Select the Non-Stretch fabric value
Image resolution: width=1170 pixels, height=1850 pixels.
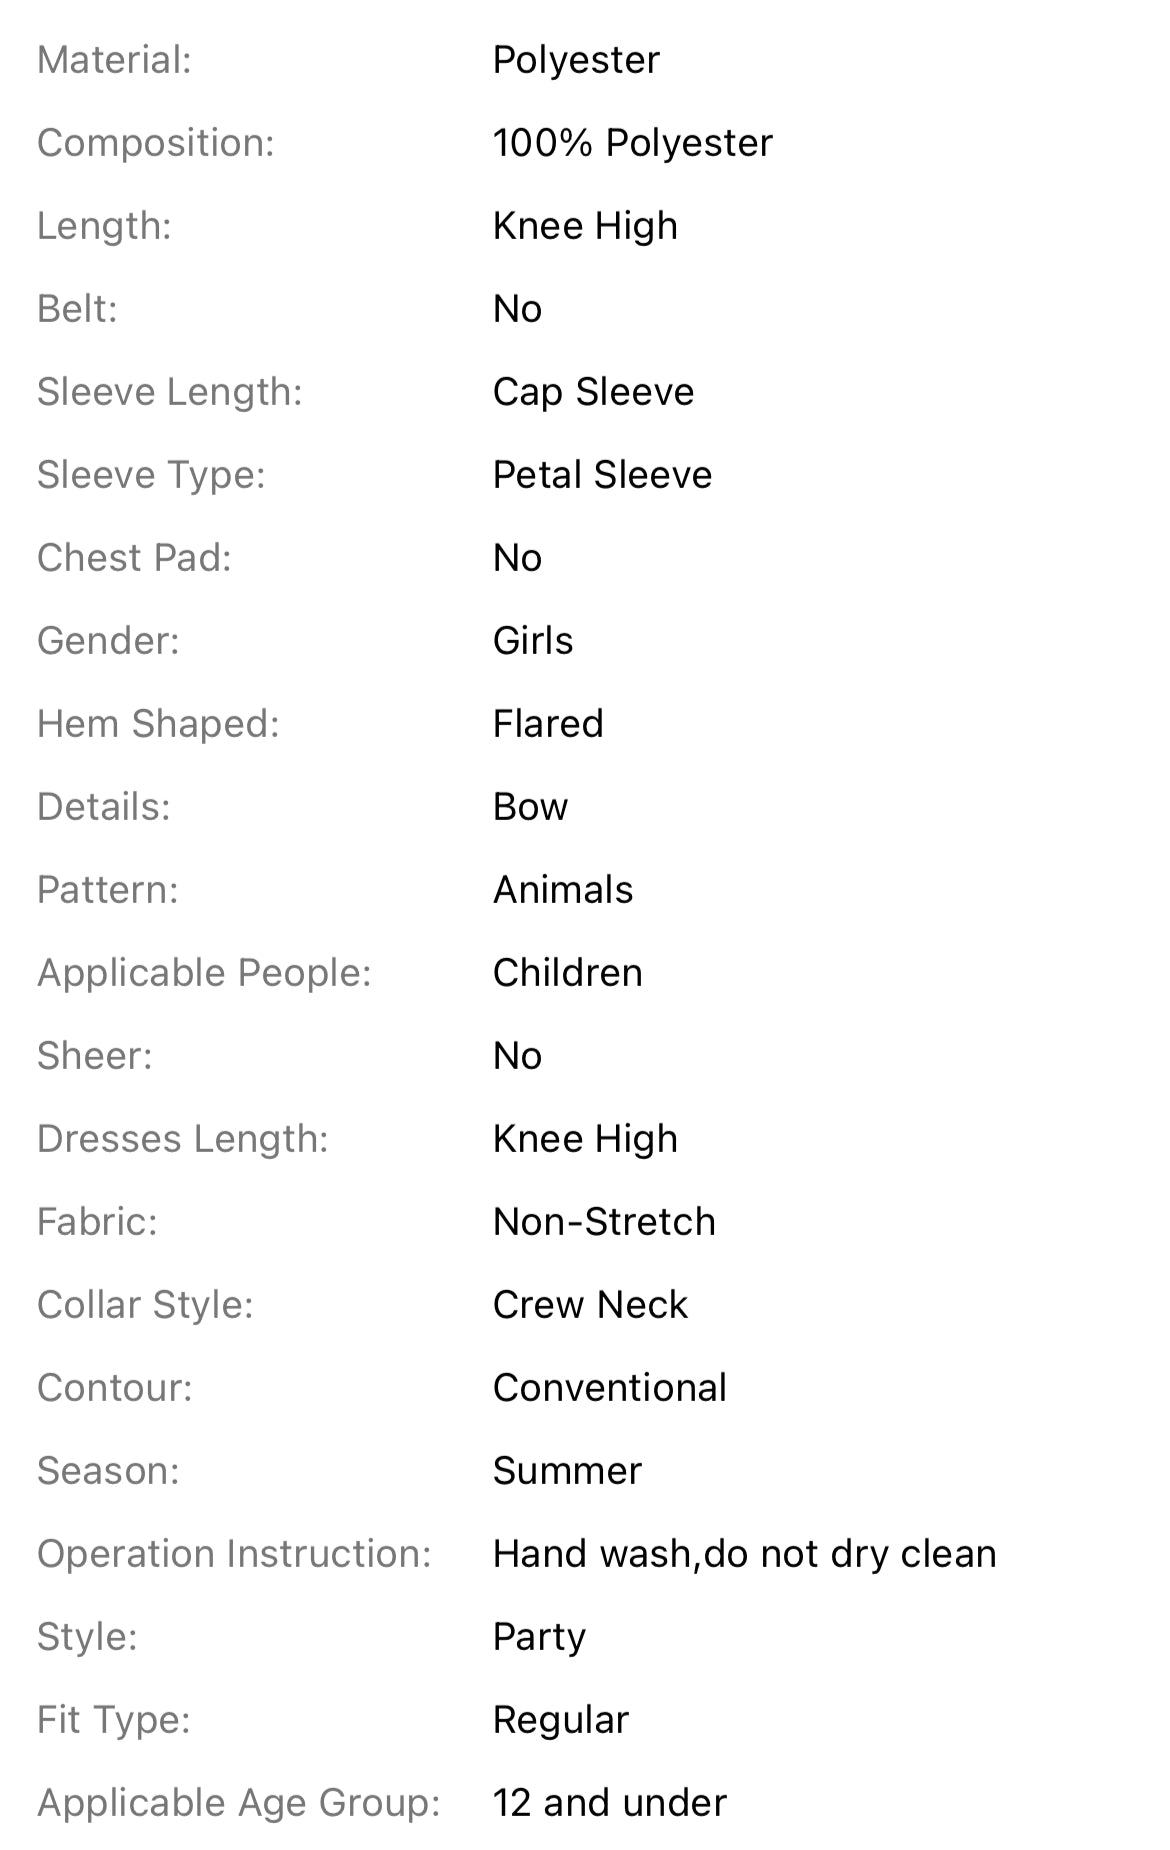coord(604,1222)
